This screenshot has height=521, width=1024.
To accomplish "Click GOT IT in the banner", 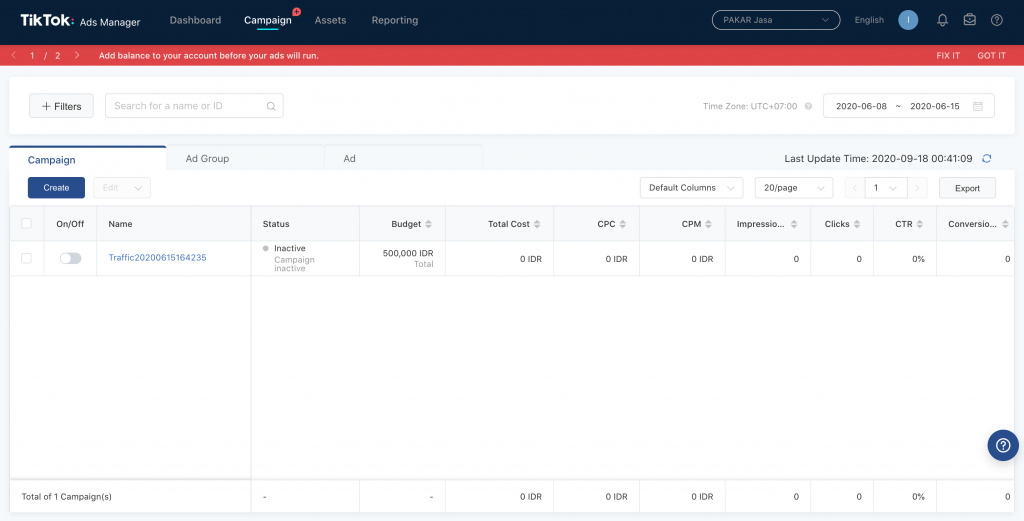I will (991, 55).
